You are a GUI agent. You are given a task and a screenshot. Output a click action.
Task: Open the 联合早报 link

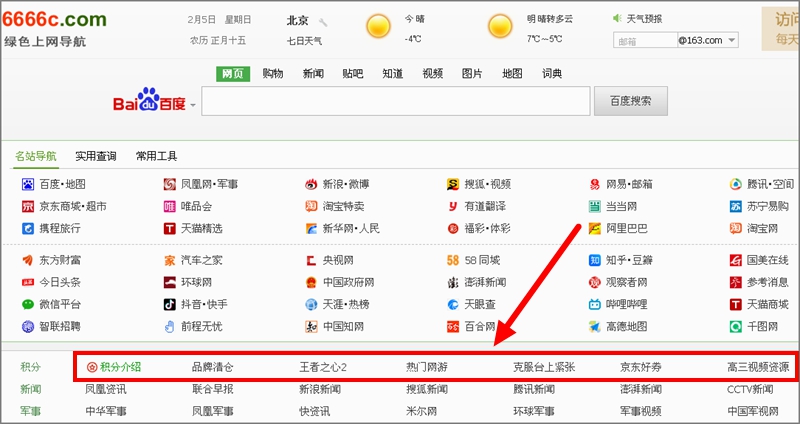point(213,389)
